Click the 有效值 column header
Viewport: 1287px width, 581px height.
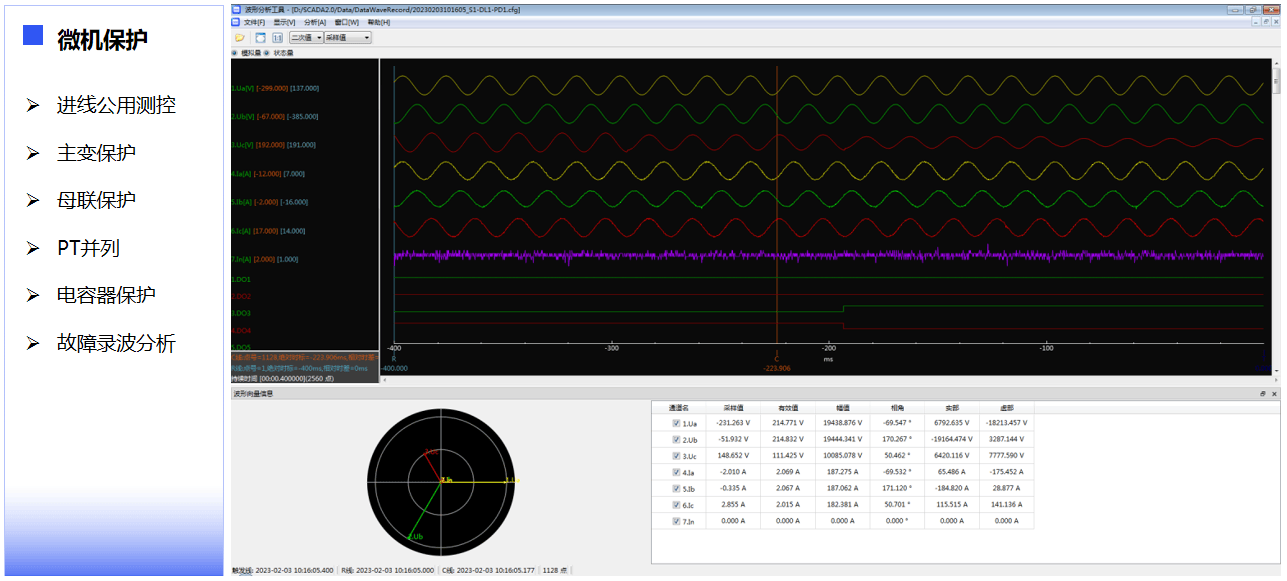coord(790,408)
